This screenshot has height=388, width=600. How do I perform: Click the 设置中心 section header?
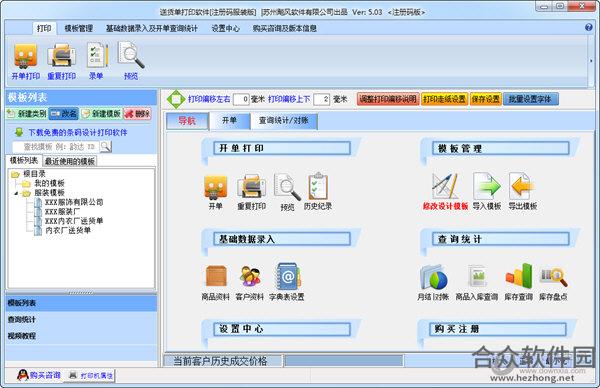point(282,329)
